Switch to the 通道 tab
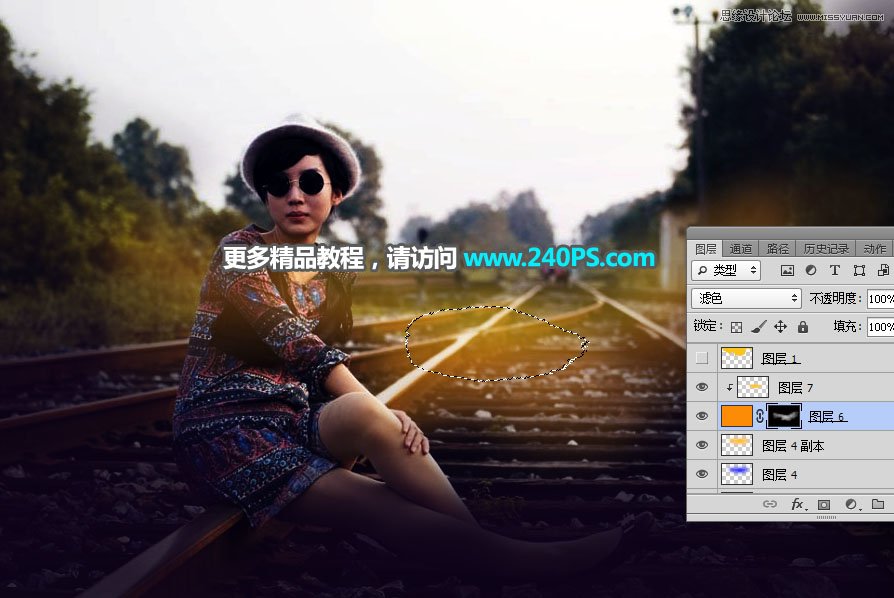 741,249
